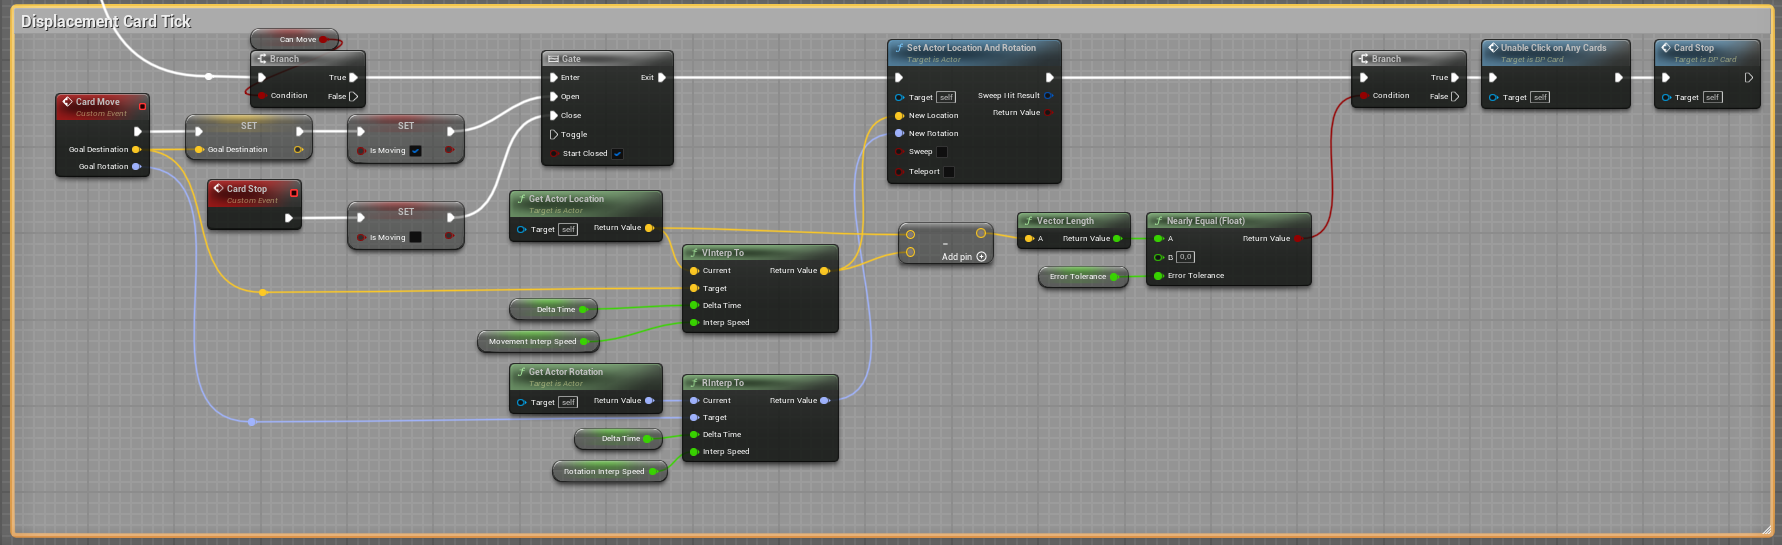
Task: Select the Unable Click on Any Cards node title
Action: click(x=1553, y=48)
